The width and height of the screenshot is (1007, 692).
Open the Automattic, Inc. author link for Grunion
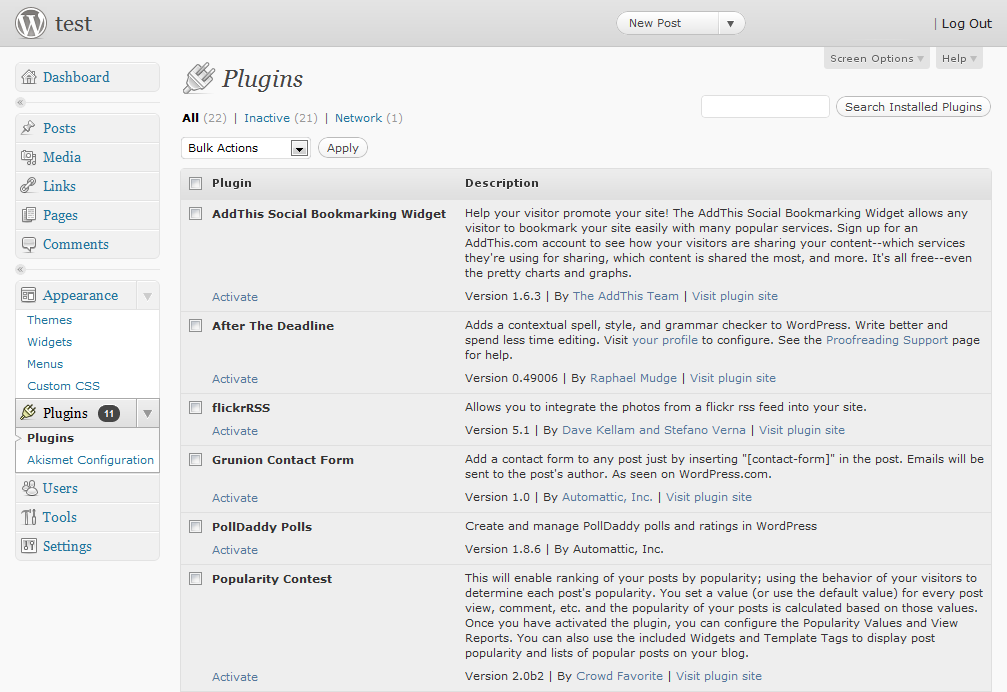click(607, 497)
